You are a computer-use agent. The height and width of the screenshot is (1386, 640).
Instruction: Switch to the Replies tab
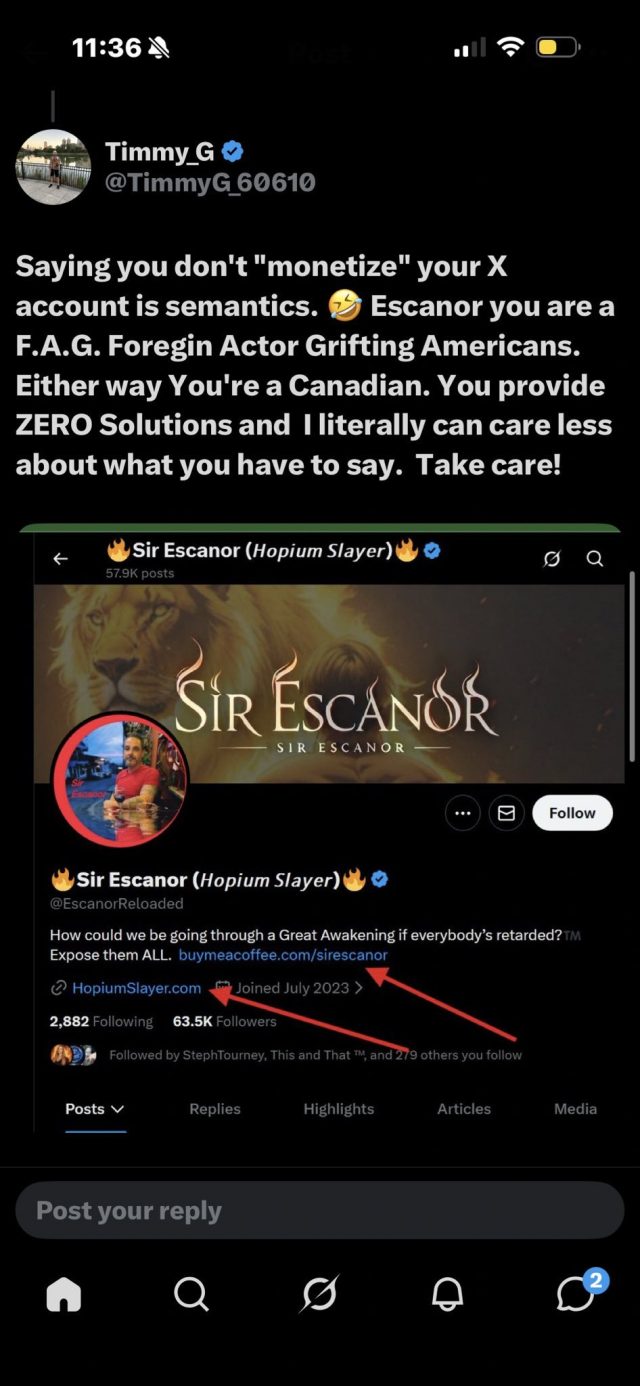215,1109
